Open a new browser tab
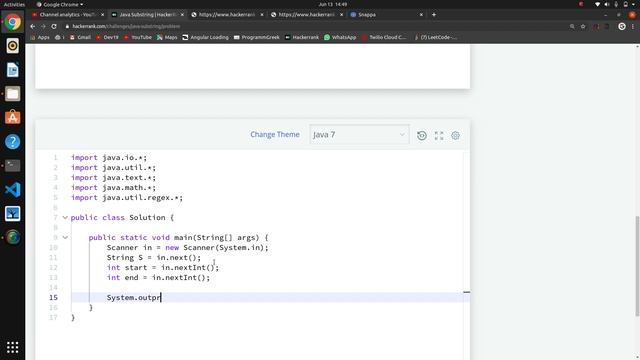The width and height of the screenshot is (640, 360). (434, 15)
